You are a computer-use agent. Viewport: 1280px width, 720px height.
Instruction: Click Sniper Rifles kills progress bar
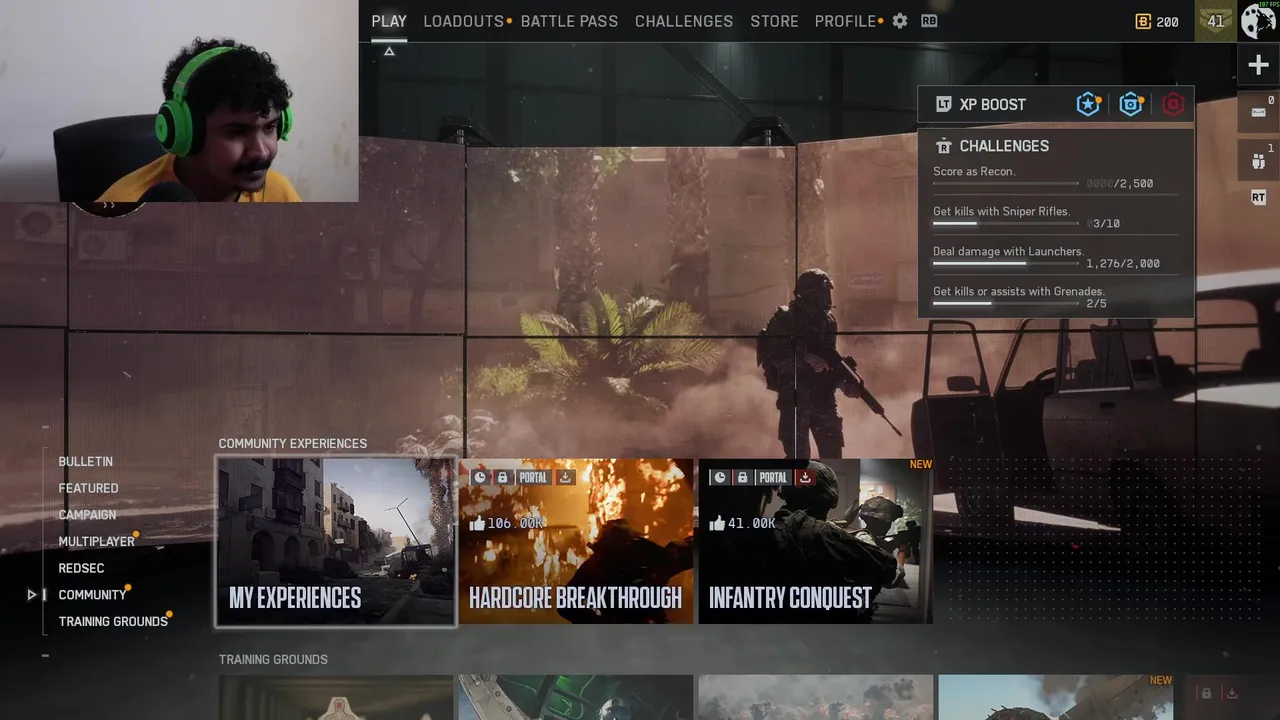click(1006, 224)
